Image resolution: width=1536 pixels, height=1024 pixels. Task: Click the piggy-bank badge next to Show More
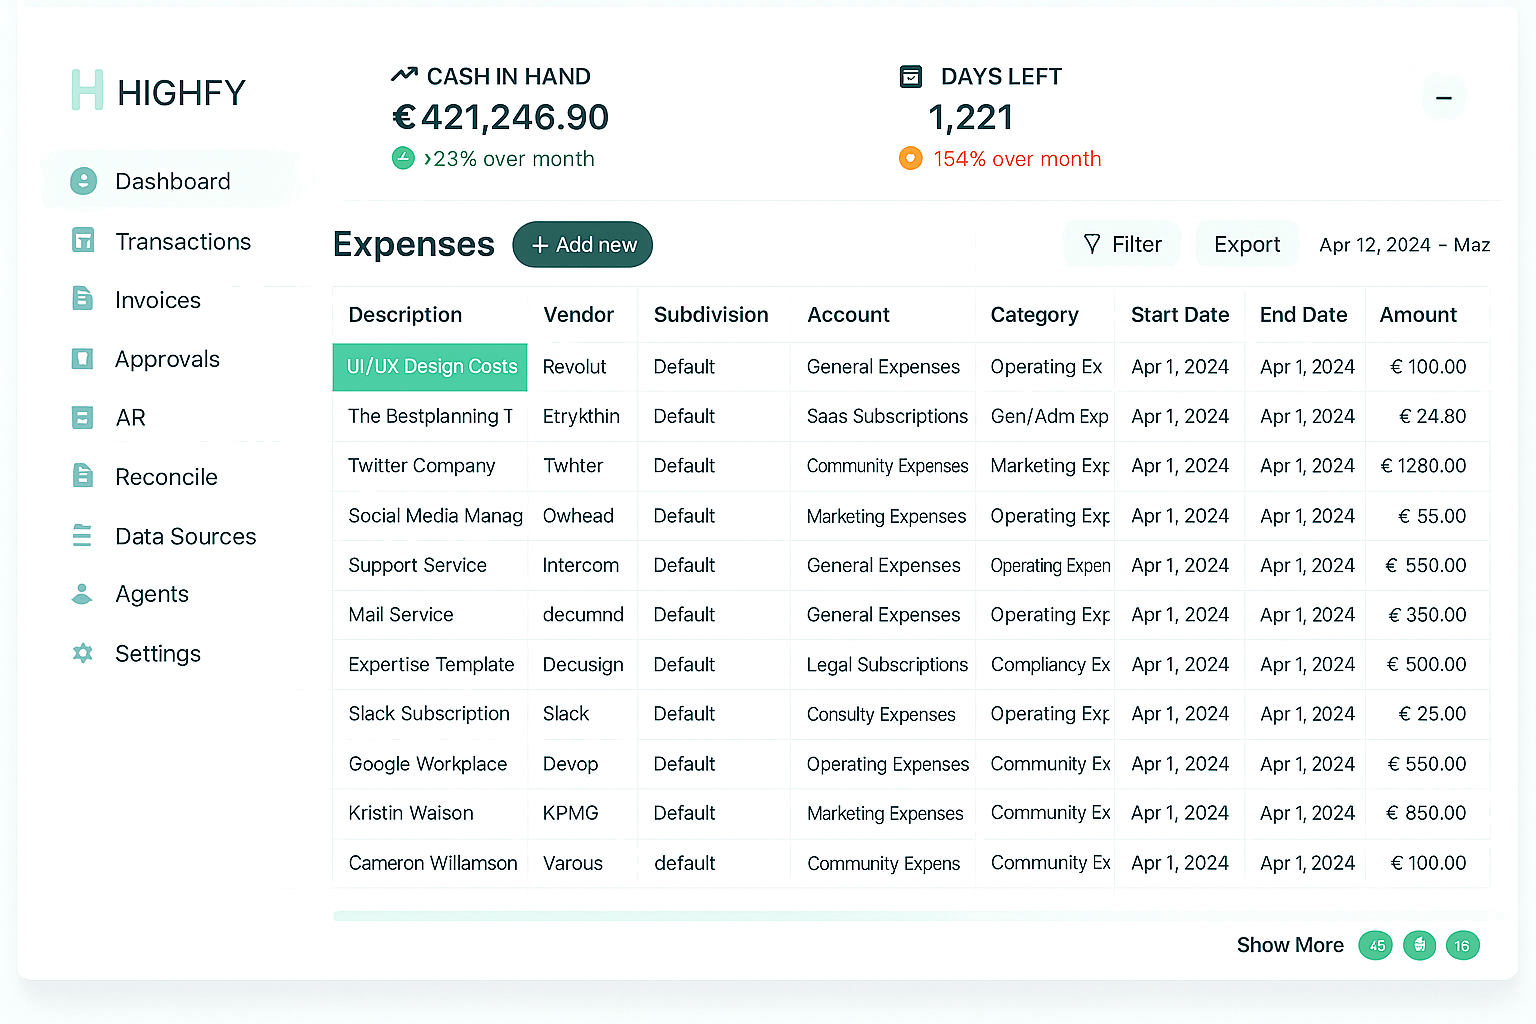[x=1419, y=945]
